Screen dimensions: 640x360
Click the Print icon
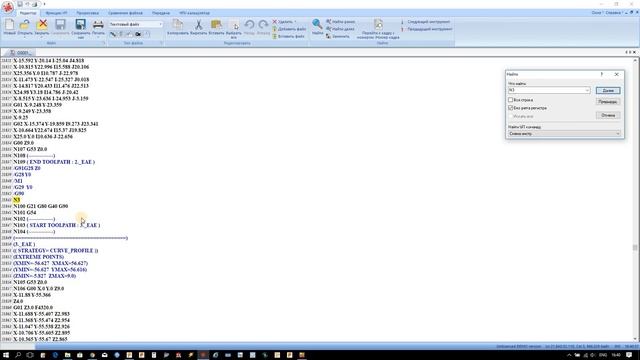point(98,25)
